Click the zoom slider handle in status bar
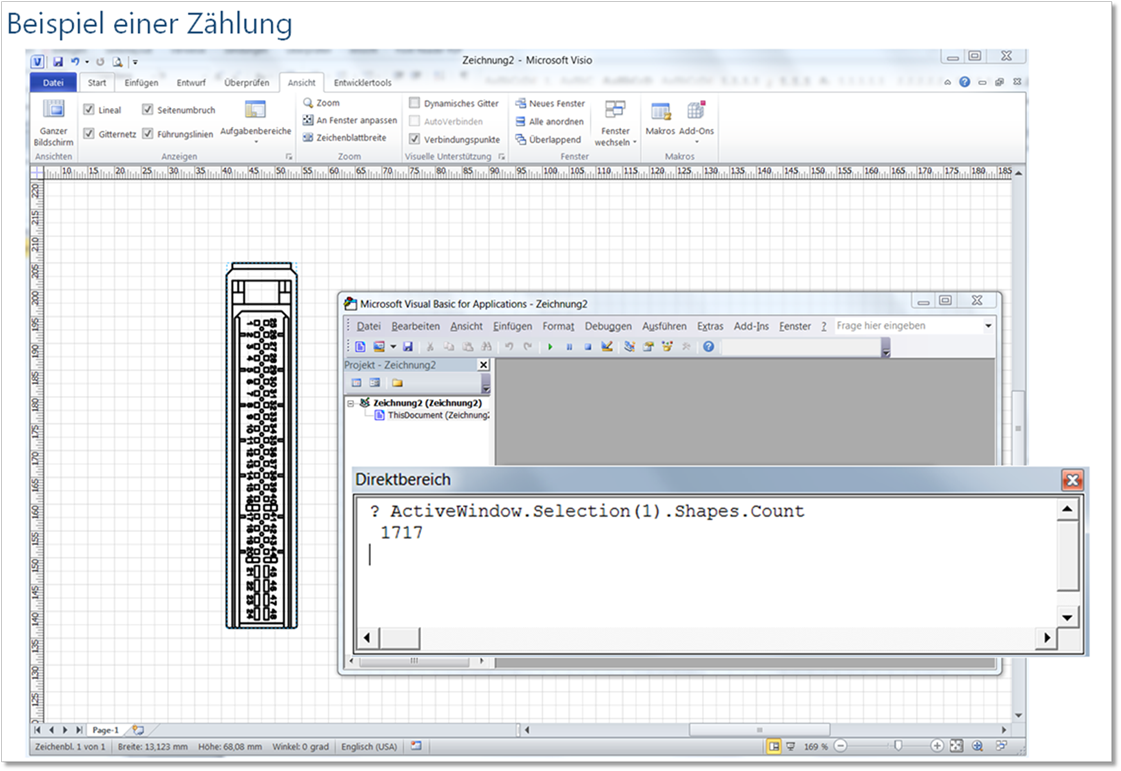 898,746
